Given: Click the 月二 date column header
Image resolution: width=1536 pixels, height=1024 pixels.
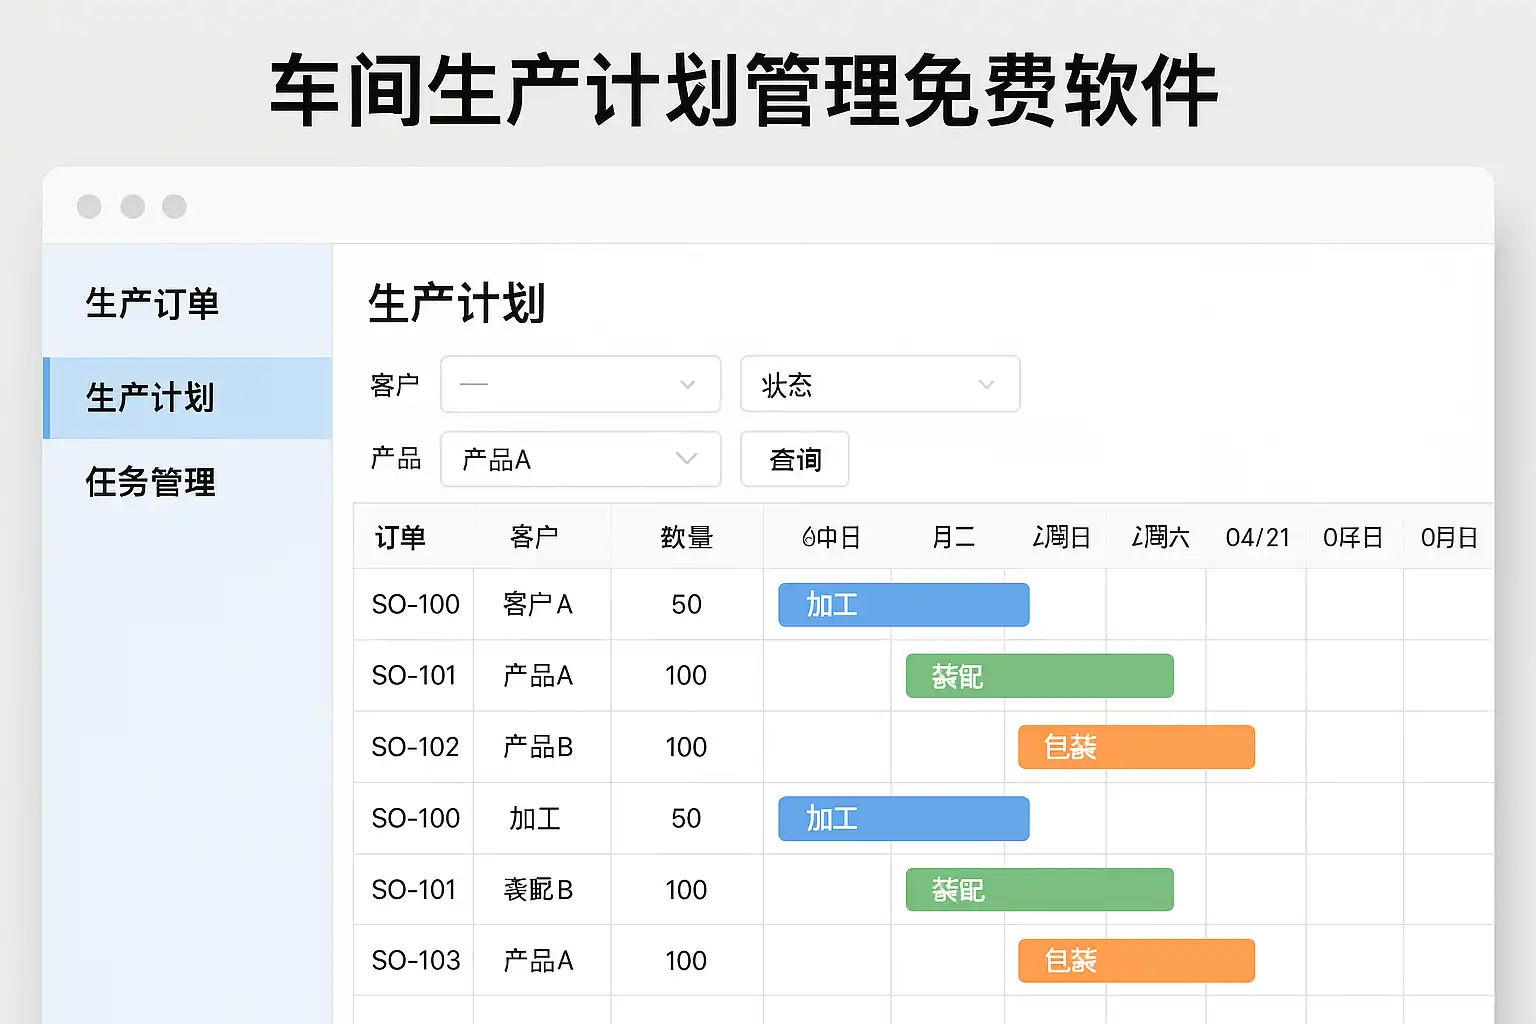Looking at the screenshot, I should coord(953,538).
